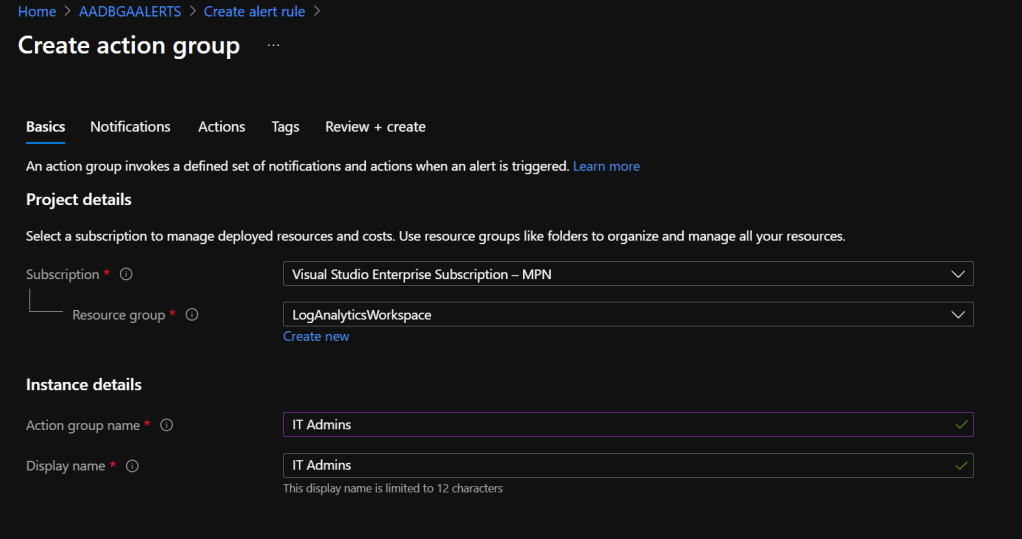
Task: Go to the Tags tab
Action: click(285, 127)
